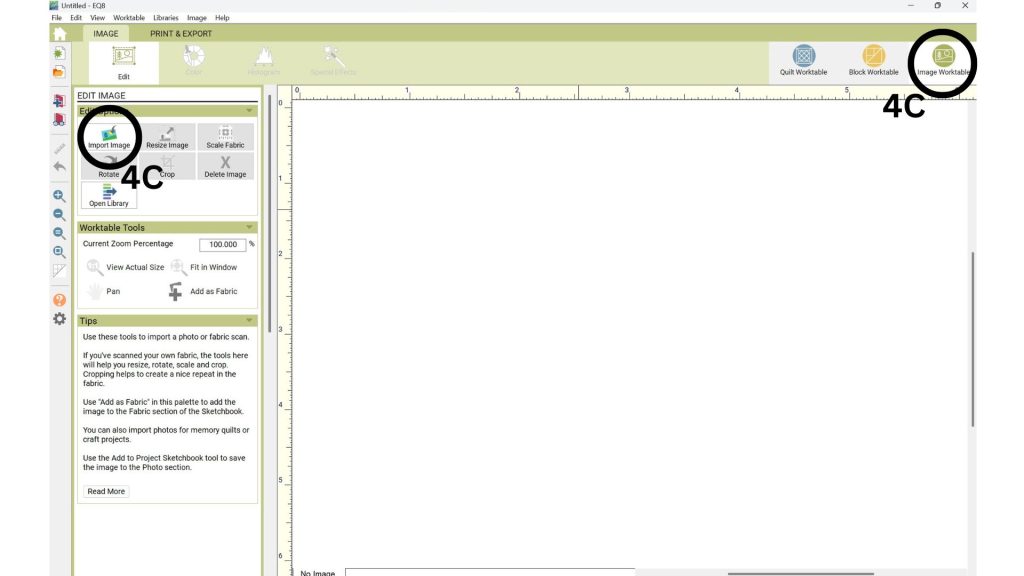Open settings with the gear icon
This screenshot has height=576, width=1024.
tap(59, 319)
